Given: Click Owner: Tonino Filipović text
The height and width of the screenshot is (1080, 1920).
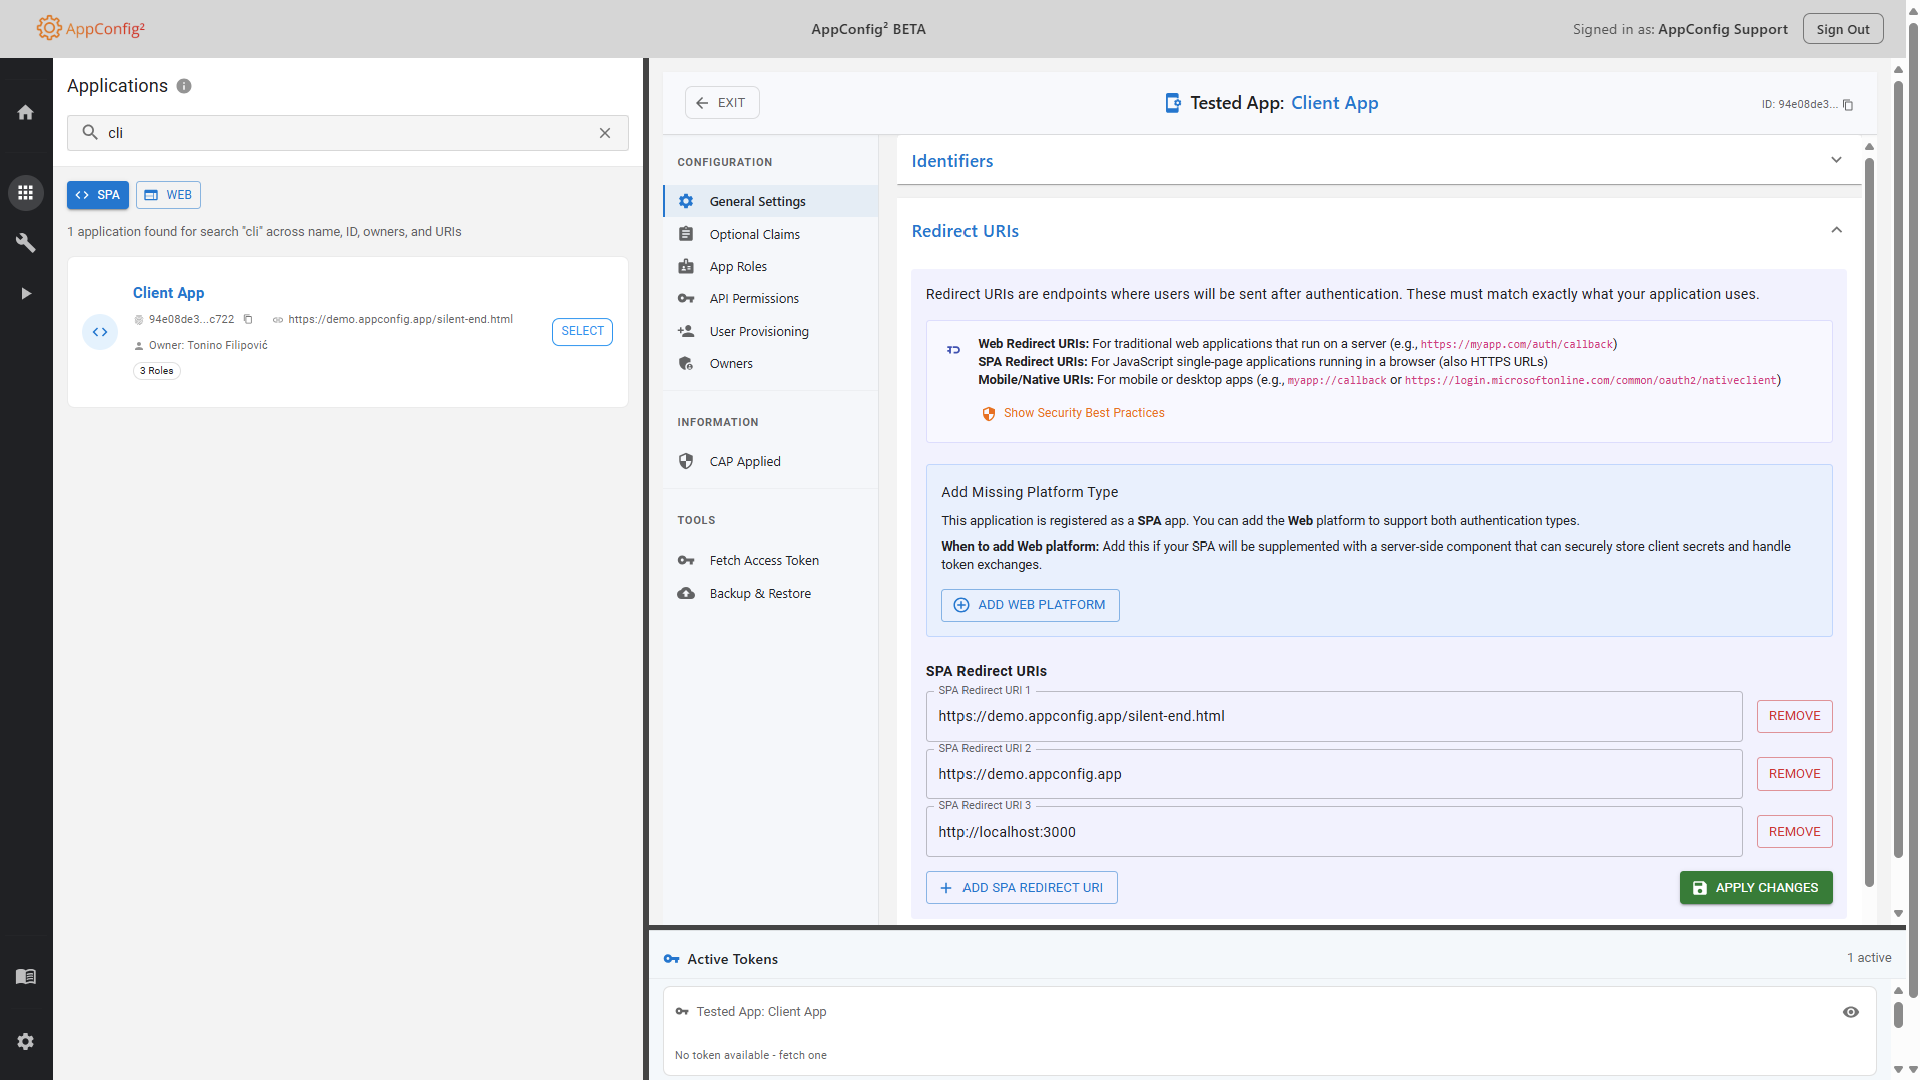Looking at the screenshot, I should tap(208, 345).
